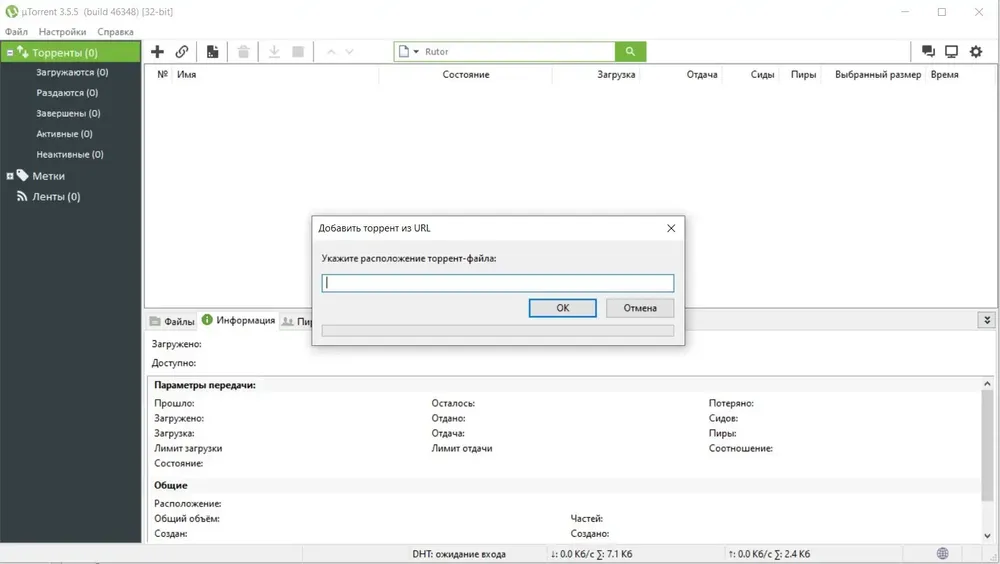This screenshot has height=564, width=1000.
Task: Click the Add Torrent from URL link icon
Action: click(x=182, y=52)
